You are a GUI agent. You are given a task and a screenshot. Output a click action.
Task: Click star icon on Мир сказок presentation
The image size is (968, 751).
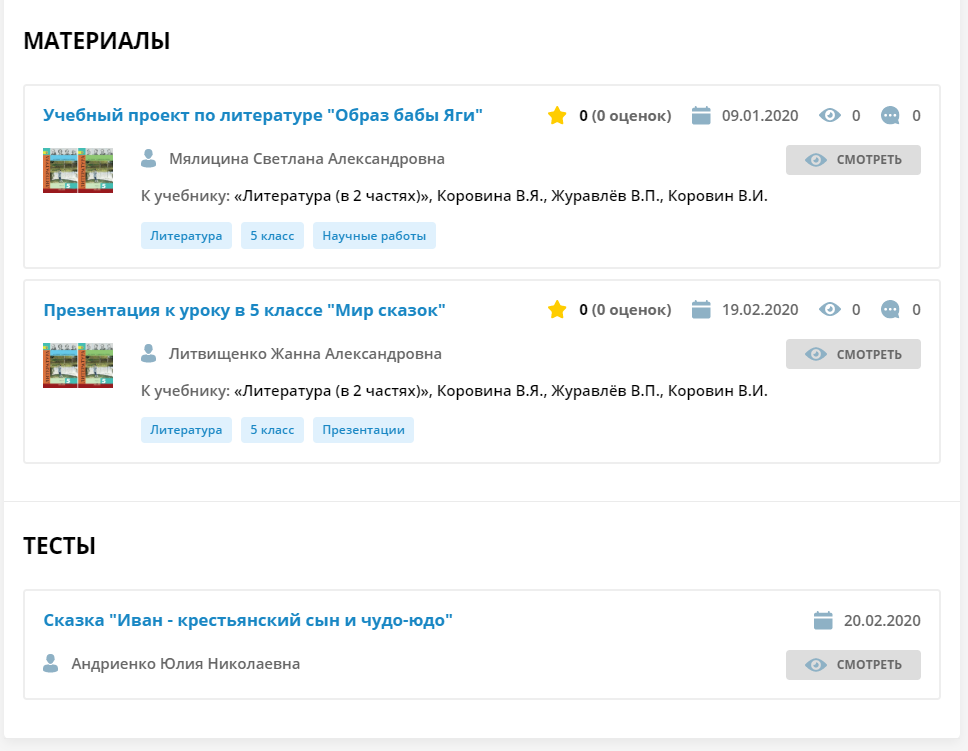pos(557,310)
